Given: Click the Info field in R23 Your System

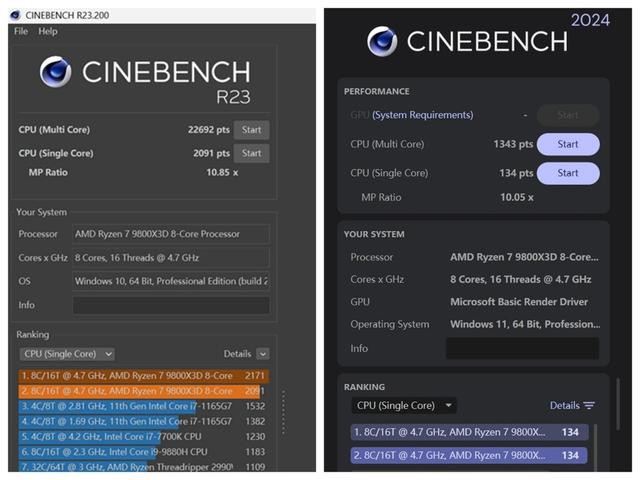Looking at the screenshot, I should tap(171, 305).
